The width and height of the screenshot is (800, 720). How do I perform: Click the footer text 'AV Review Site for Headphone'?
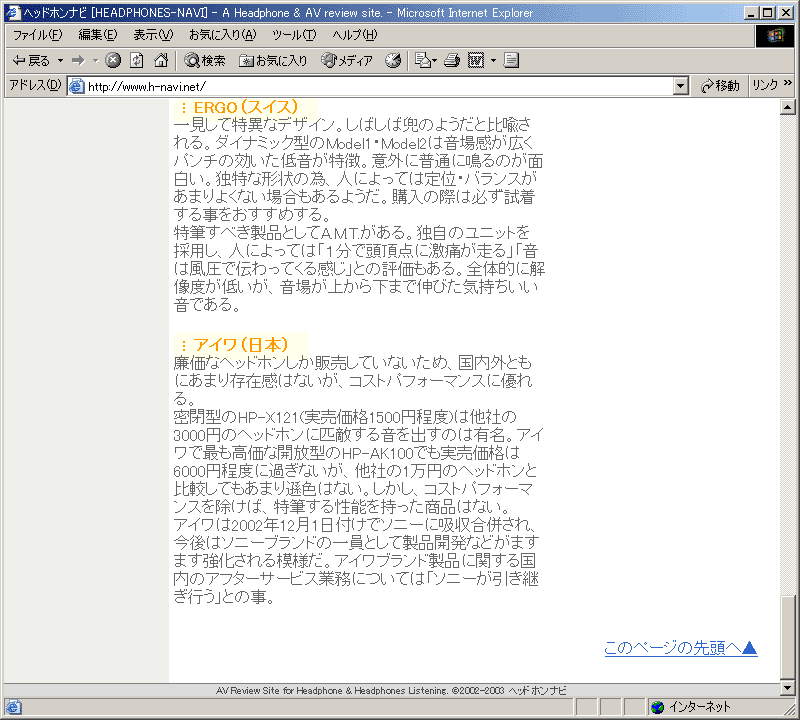(x=279, y=690)
